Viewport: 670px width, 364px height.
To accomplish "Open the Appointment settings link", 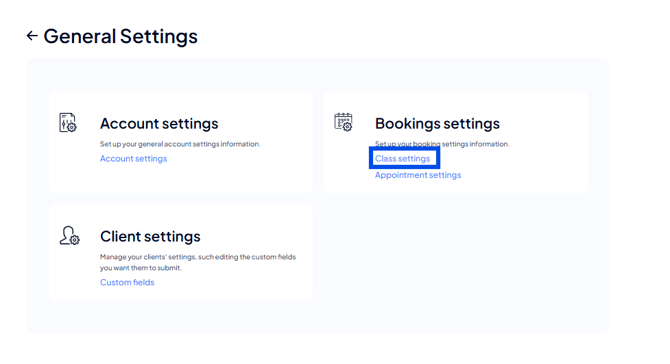I will [x=418, y=175].
